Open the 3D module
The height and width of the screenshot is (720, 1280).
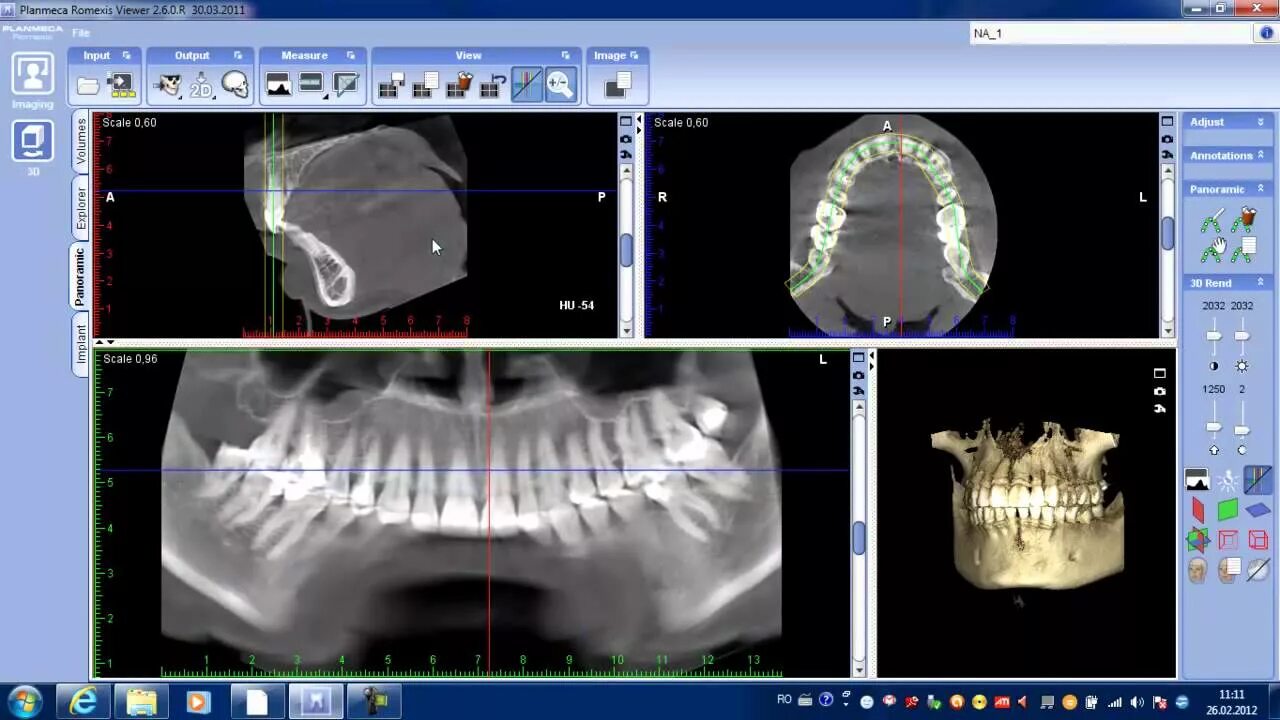click(33, 141)
